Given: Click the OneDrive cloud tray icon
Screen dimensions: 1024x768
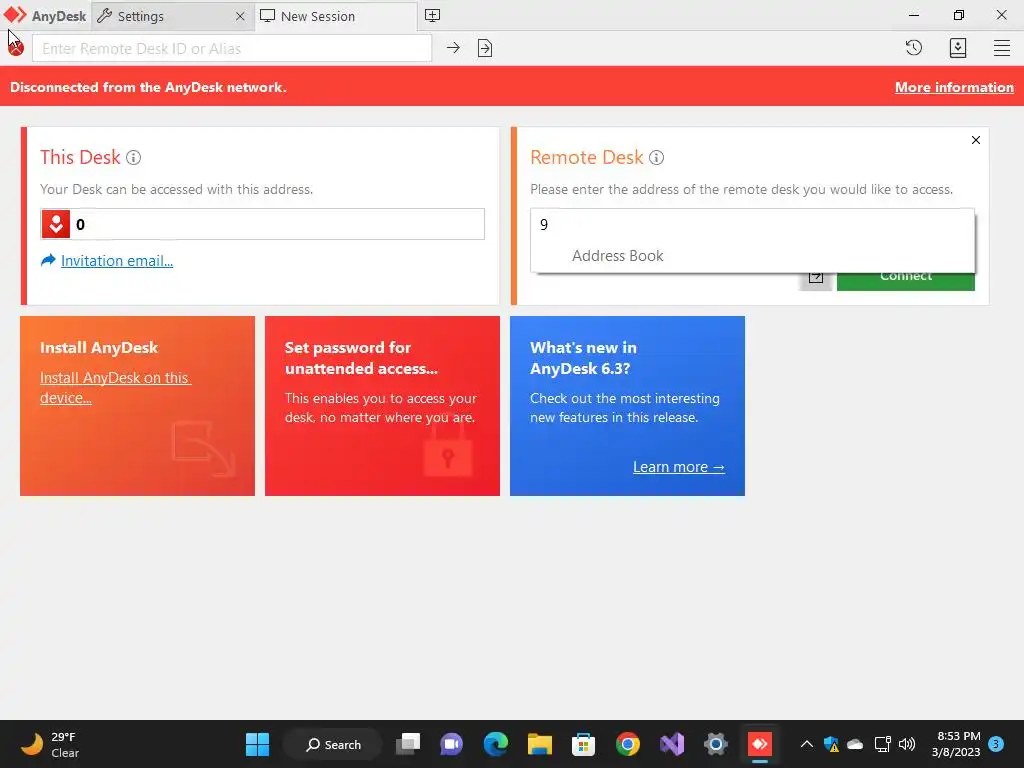Looking at the screenshot, I should point(855,744).
